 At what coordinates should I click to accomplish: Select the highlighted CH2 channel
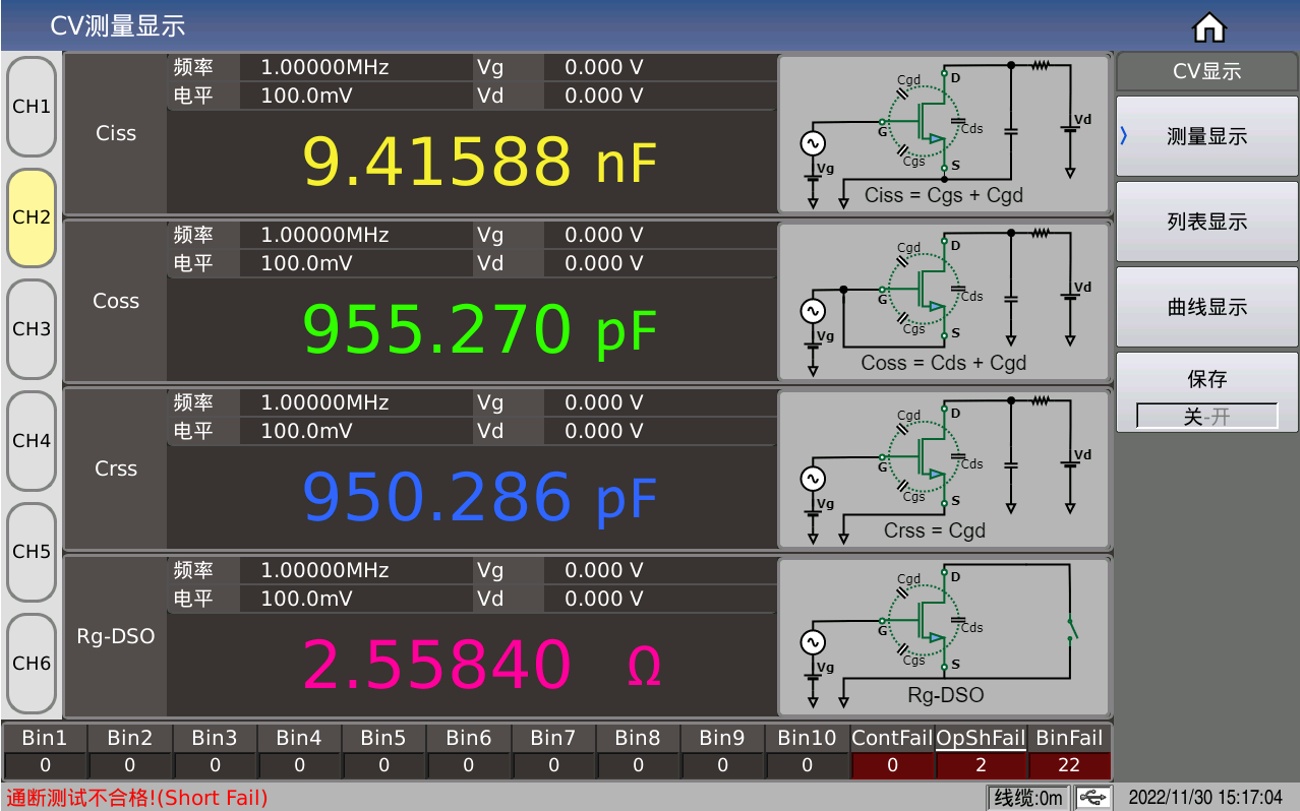pyautogui.click(x=32, y=218)
